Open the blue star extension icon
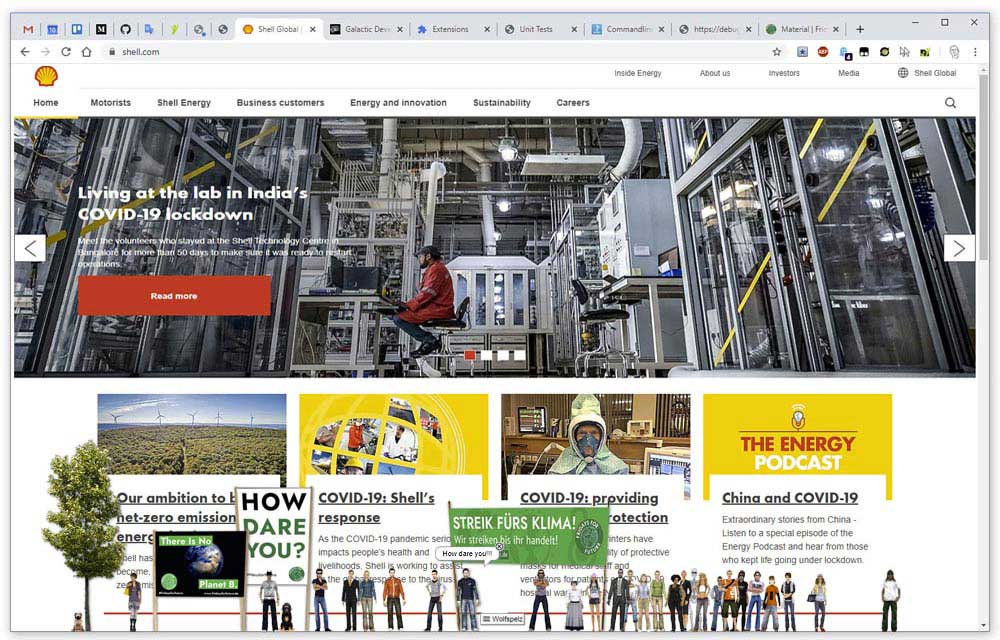The height and width of the screenshot is (640, 1000). [x=802, y=52]
